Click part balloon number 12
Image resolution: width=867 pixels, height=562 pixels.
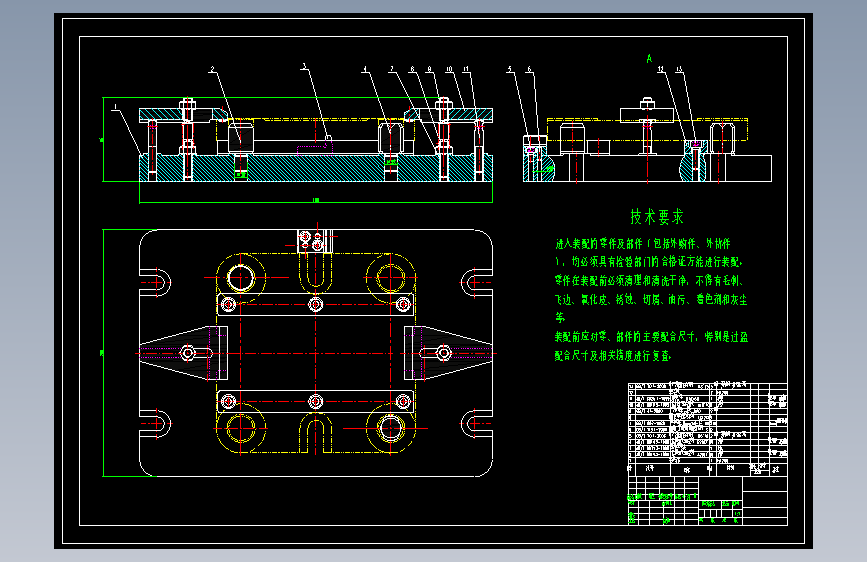661,70
